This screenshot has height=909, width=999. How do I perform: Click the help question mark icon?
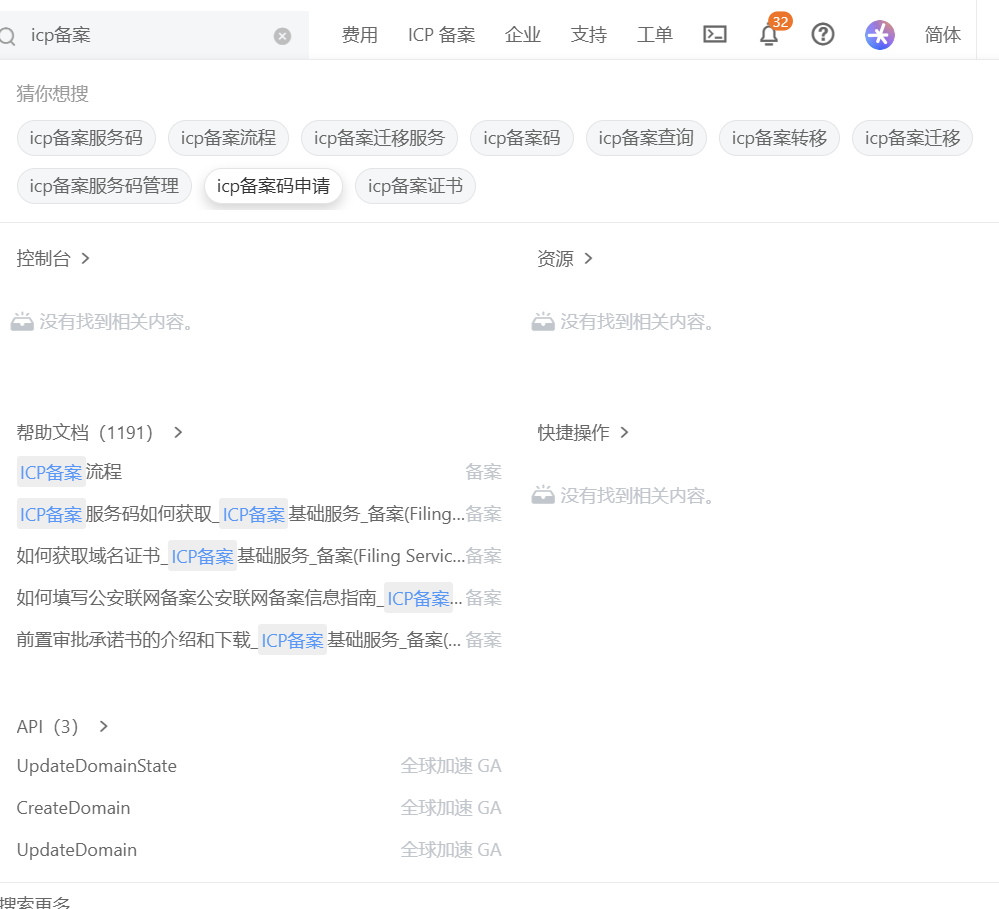click(823, 35)
